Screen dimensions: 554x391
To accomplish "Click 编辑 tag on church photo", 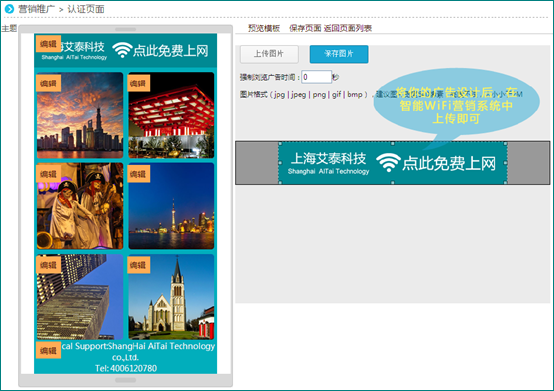I will tap(138, 265).
